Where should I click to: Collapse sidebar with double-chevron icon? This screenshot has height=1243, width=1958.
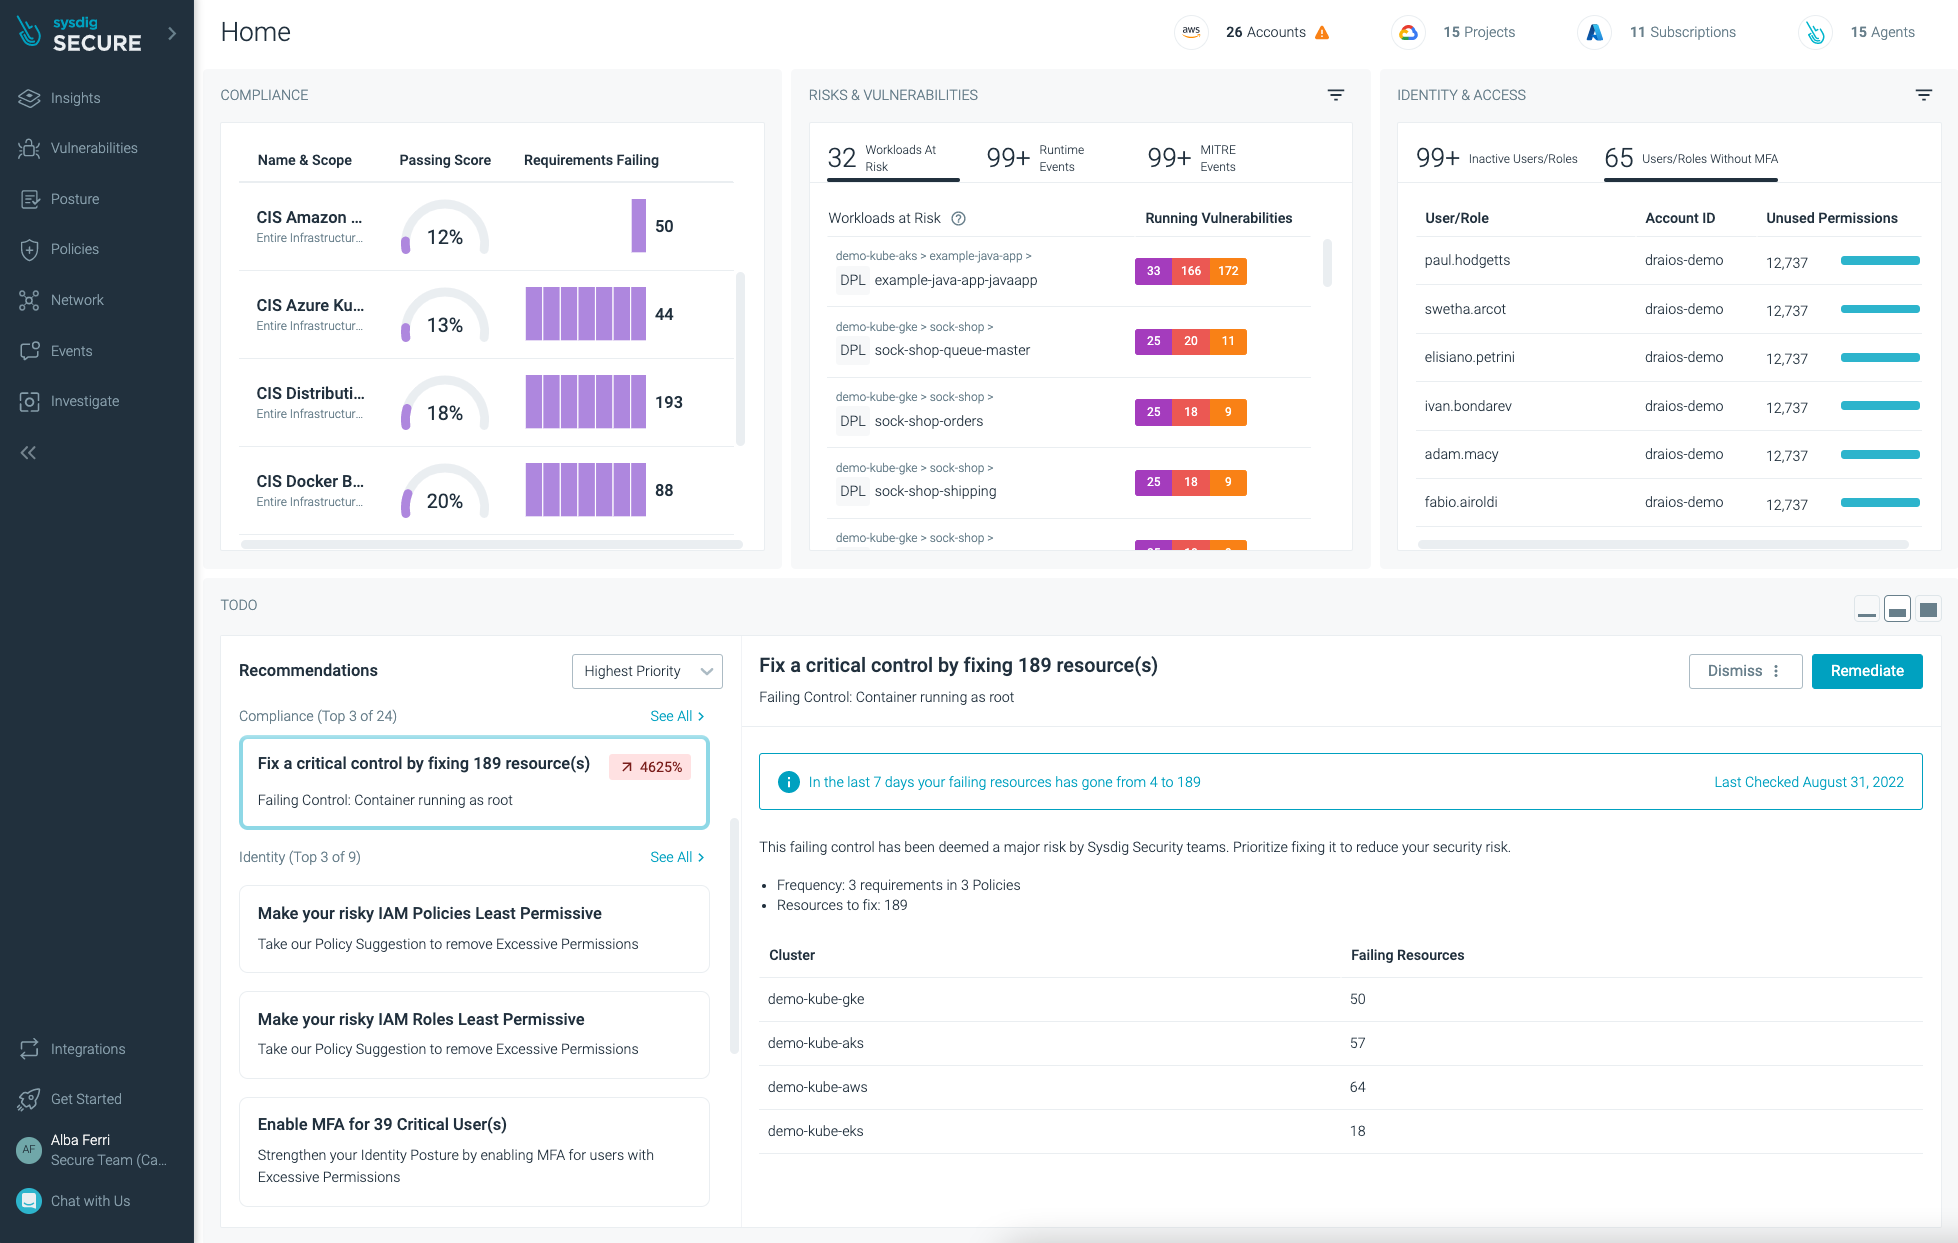coord(28,453)
